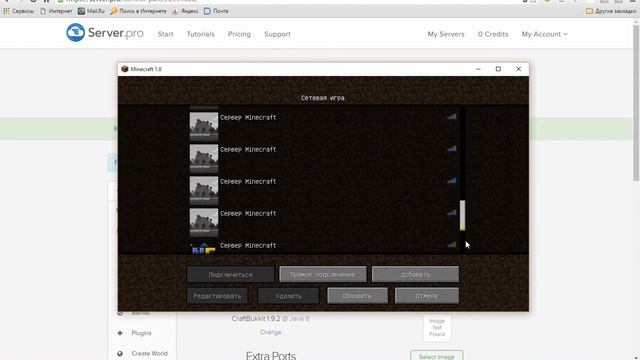
Task: Go to the Start page on Server.pro
Action: [x=165, y=34]
